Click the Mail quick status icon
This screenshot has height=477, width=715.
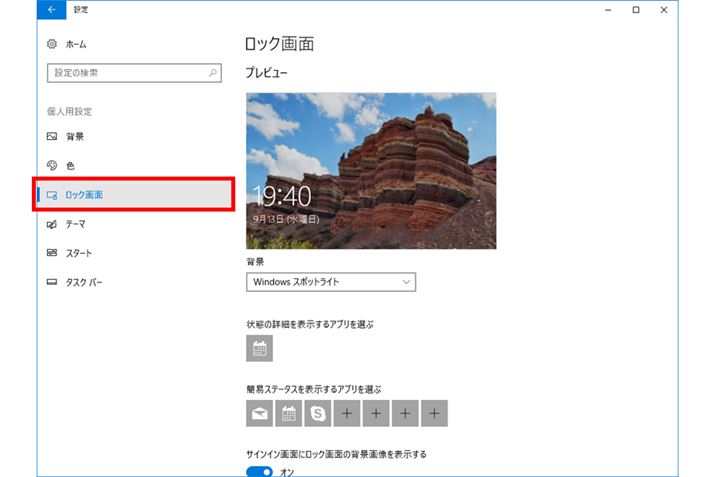click(x=259, y=413)
